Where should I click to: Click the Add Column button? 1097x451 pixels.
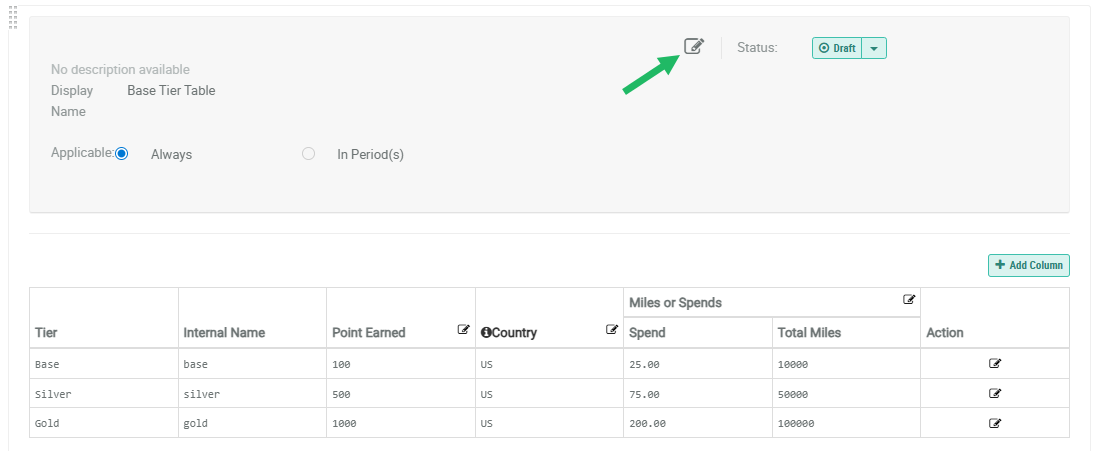(x=1029, y=265)
